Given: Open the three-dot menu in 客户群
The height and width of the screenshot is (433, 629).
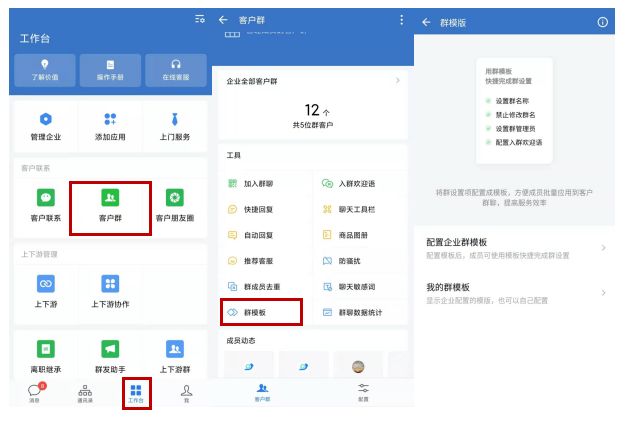Looking at the screenshot, I should click(401, 20).
